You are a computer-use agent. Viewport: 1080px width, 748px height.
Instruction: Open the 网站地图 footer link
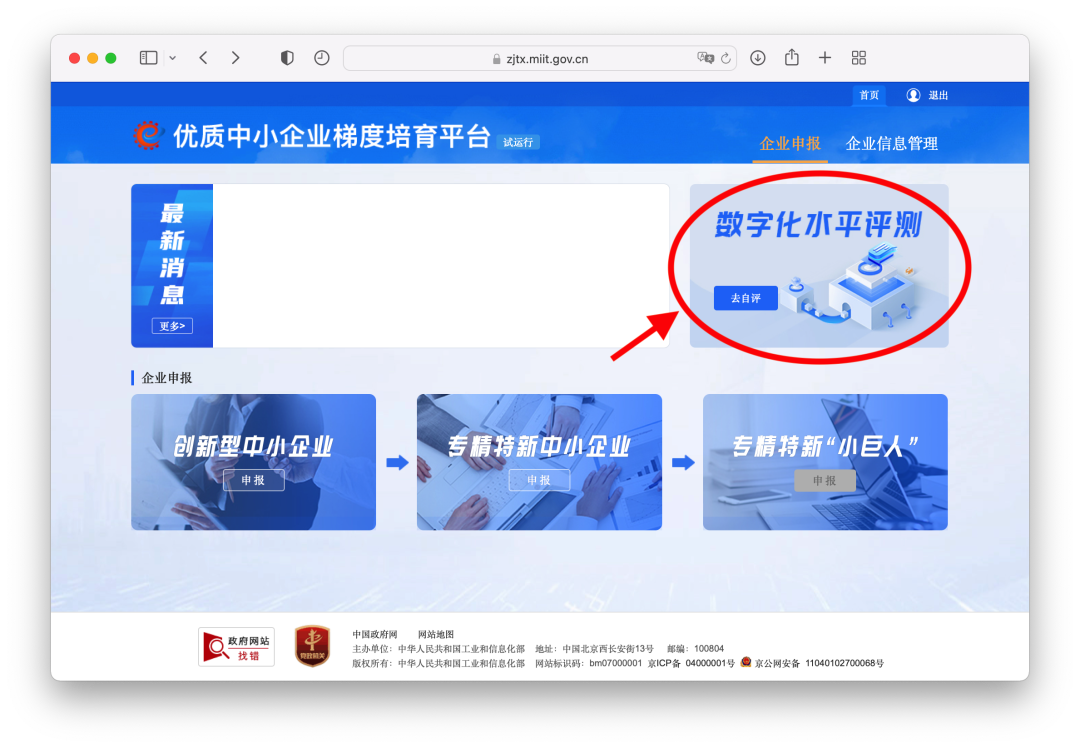tap(436, 634)
